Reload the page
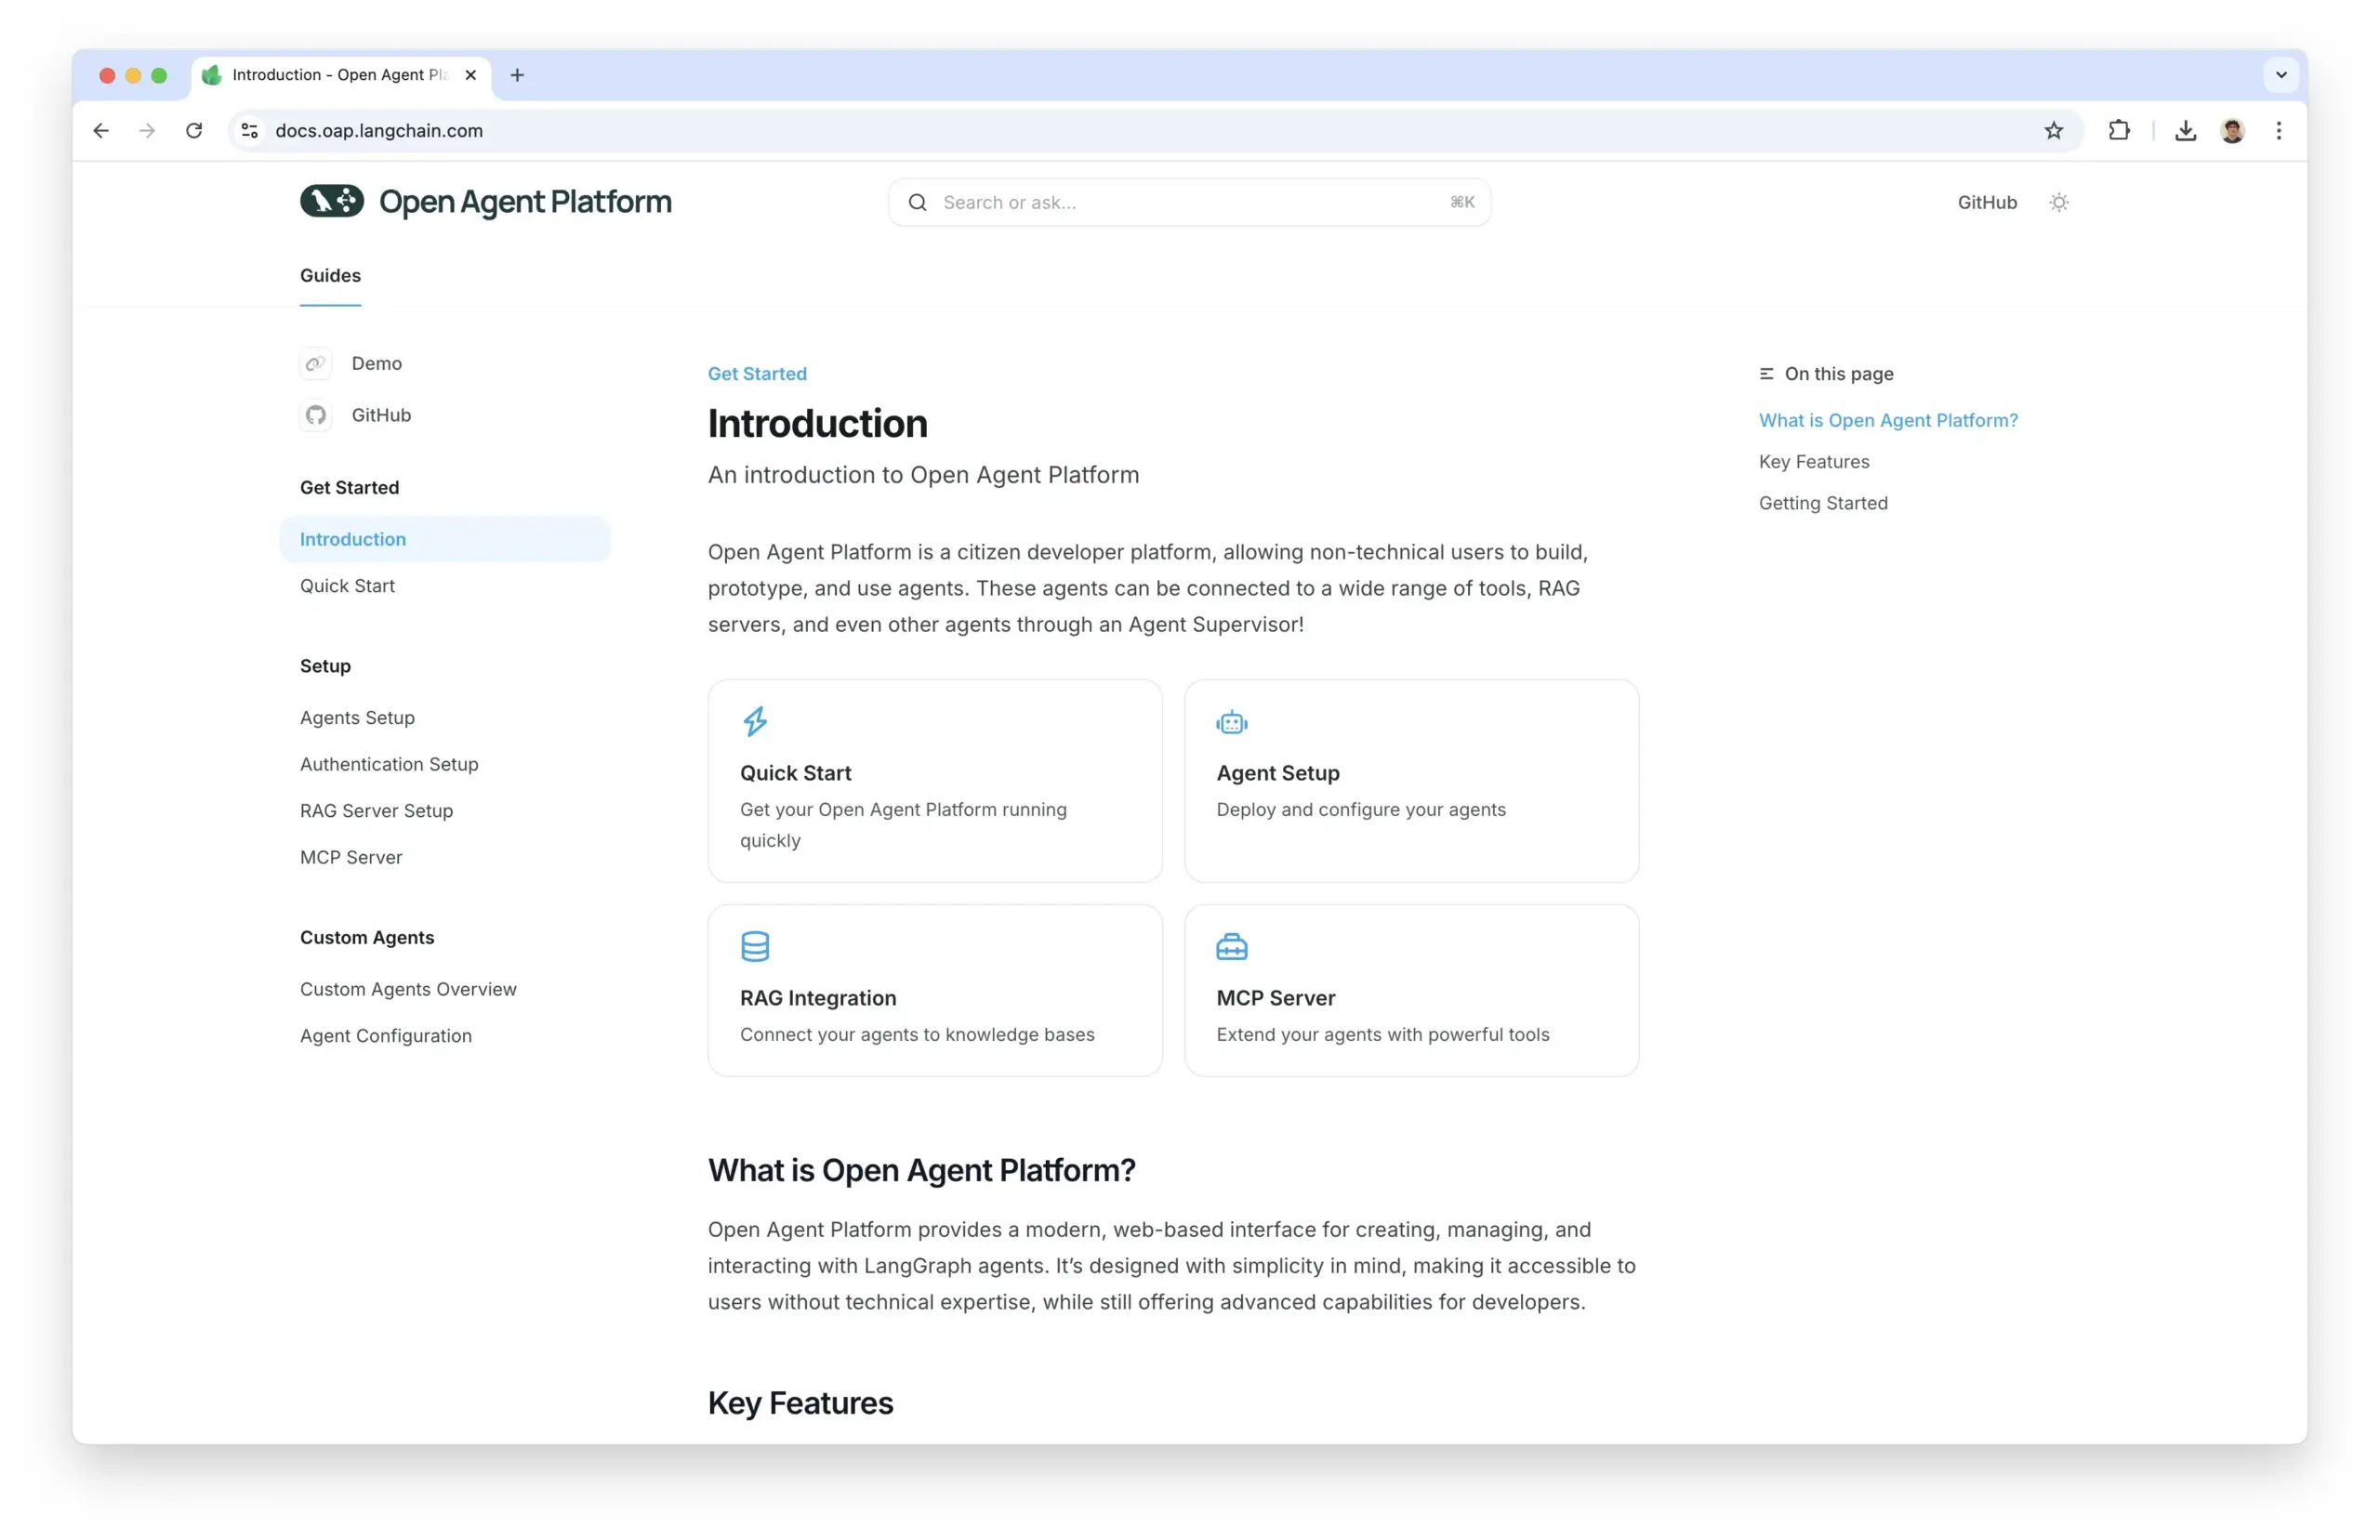Image resolution: width=2380 pixels, height=1540 pixels. point(194,131)
